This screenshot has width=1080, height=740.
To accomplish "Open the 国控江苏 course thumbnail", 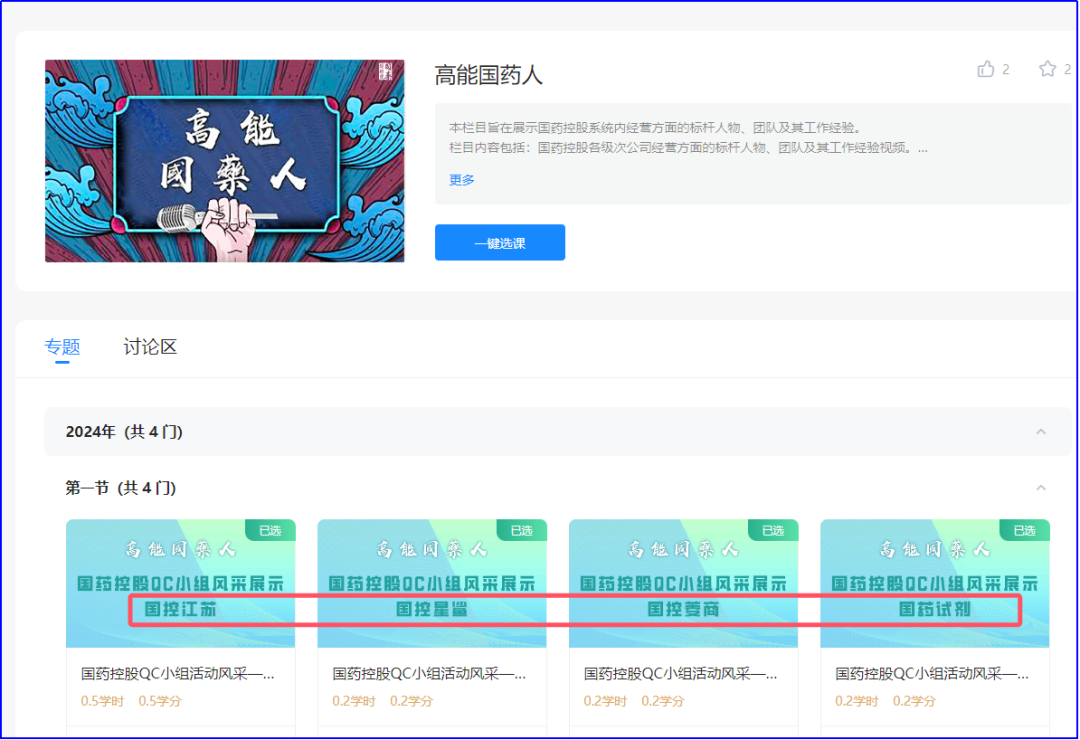I will pos(180,583).
